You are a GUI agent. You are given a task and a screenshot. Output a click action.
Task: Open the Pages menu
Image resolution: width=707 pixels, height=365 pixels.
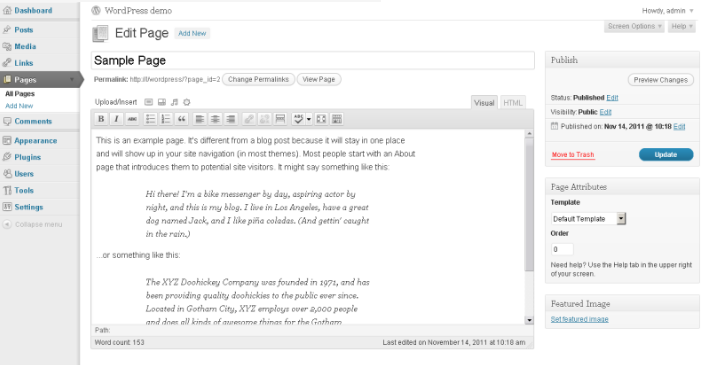(x=40, y=80)
